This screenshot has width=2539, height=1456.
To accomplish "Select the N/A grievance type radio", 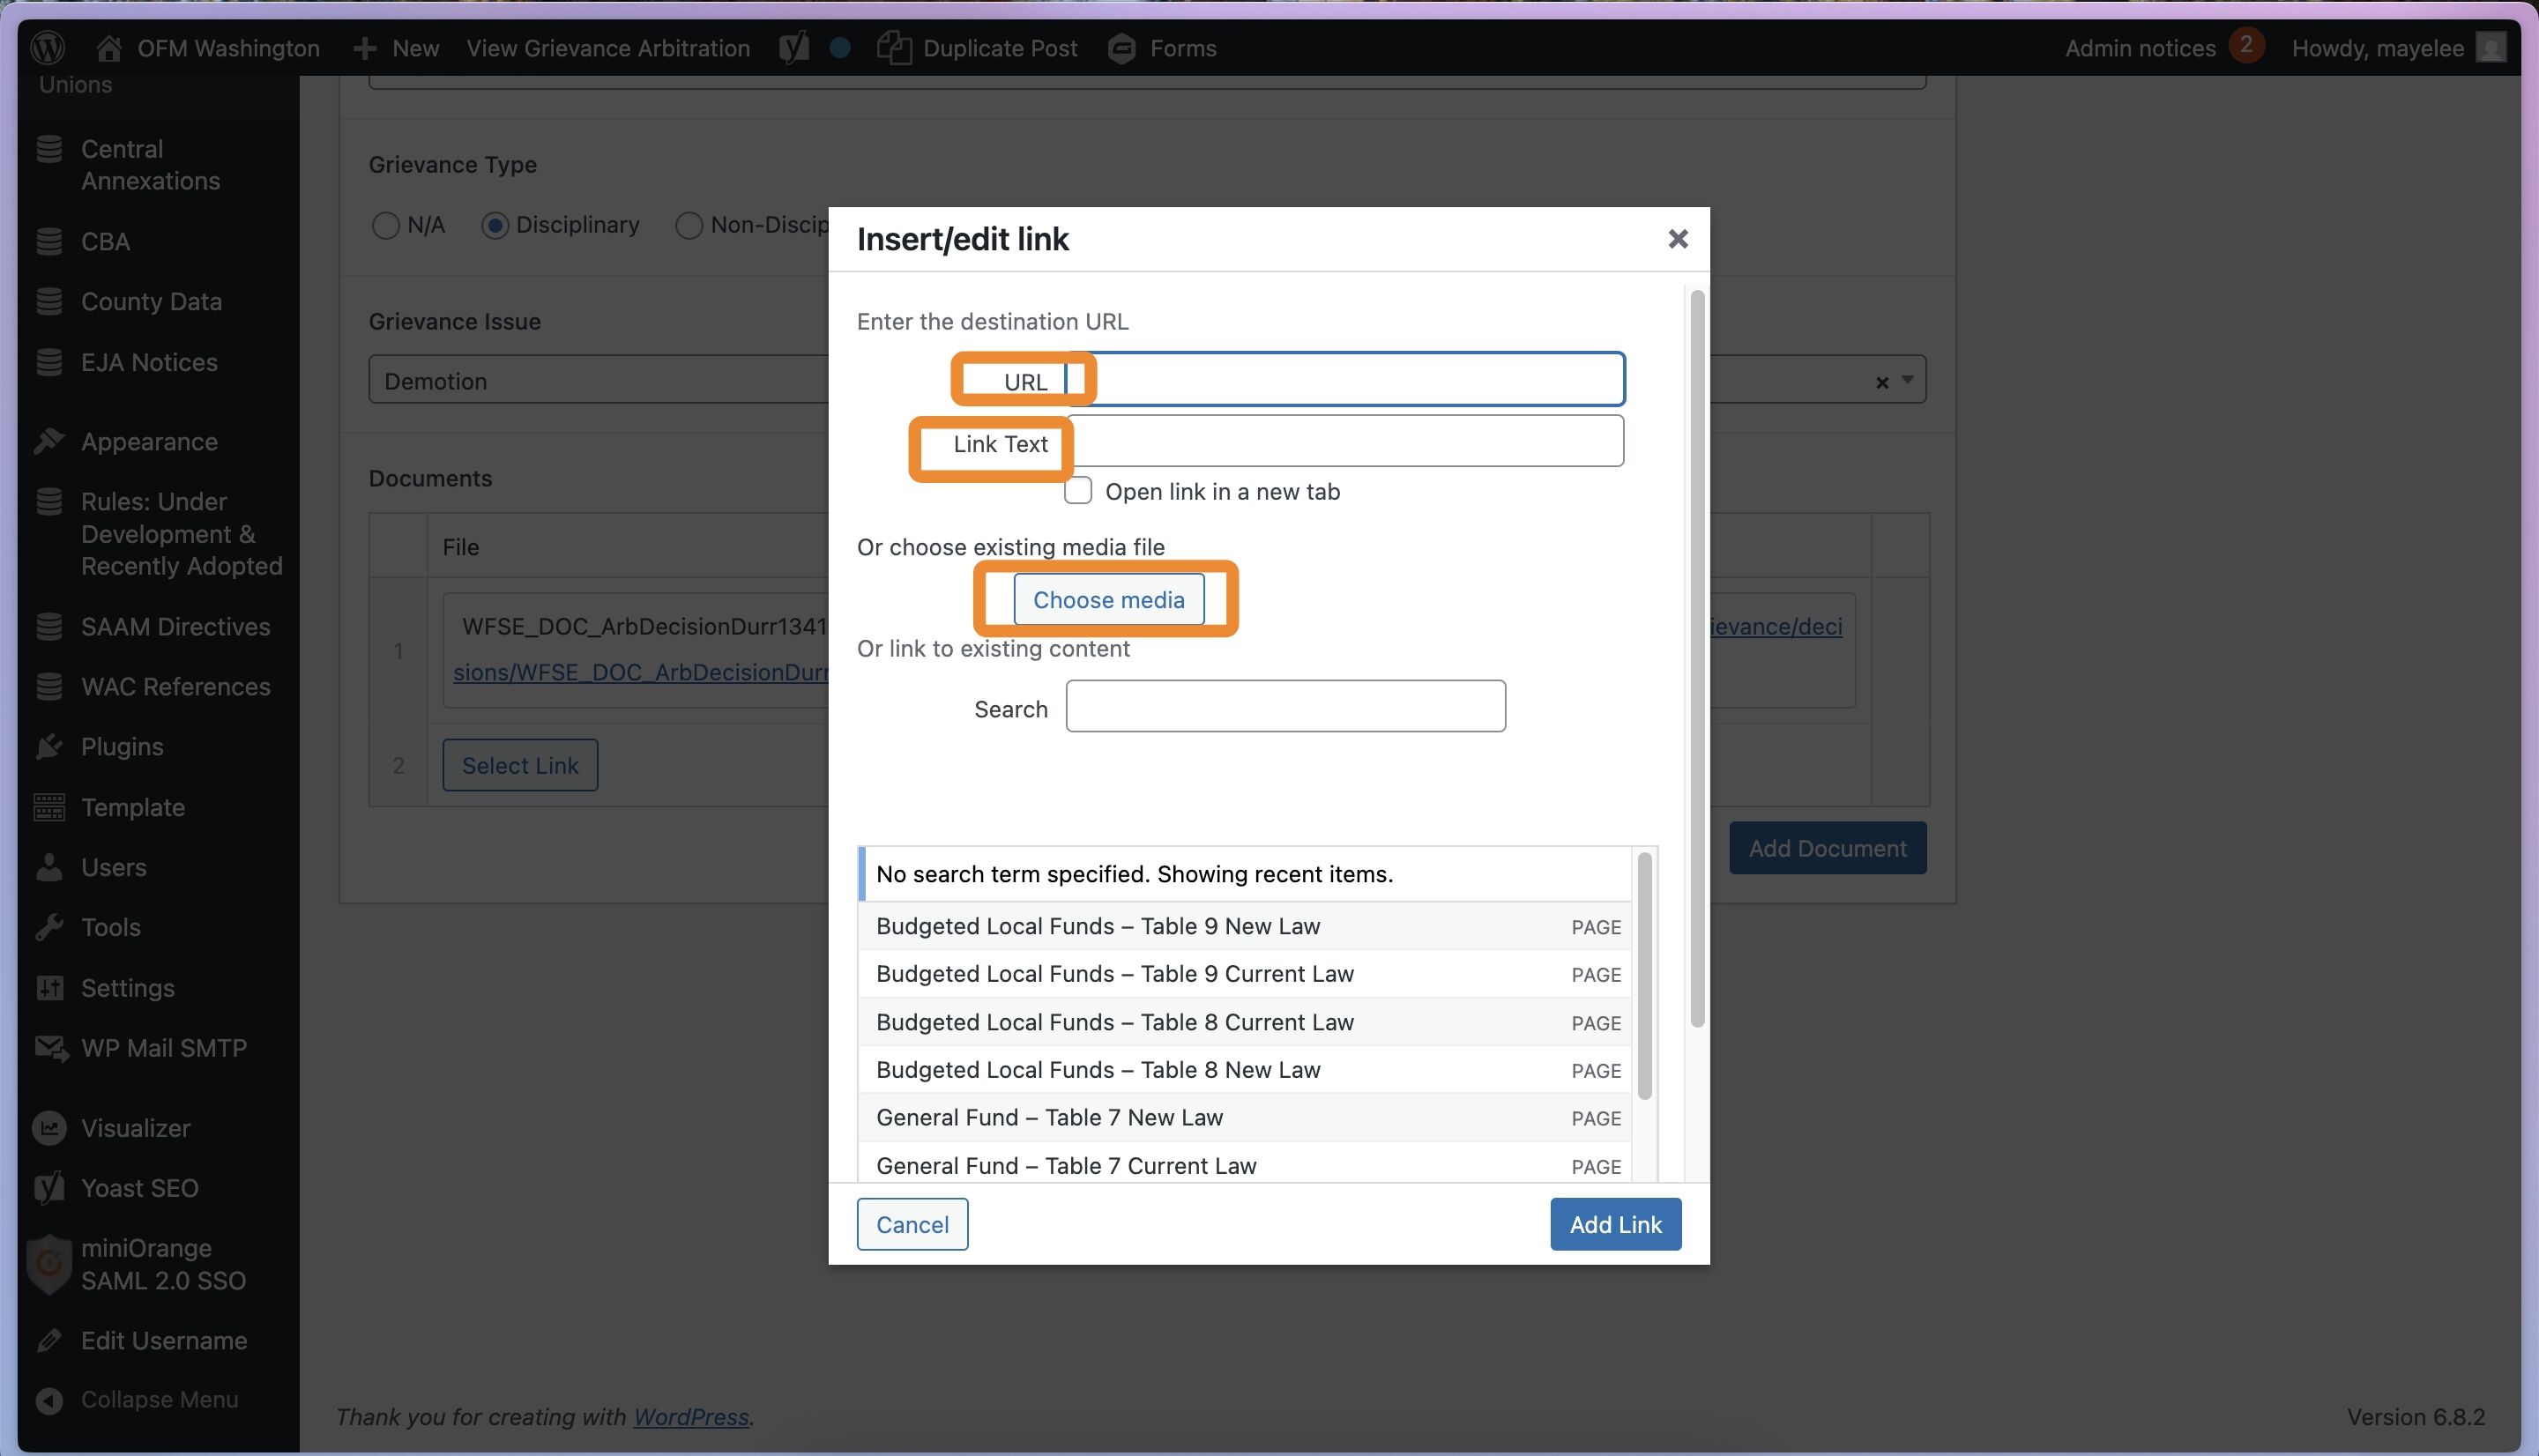I will tap(386, 225).
